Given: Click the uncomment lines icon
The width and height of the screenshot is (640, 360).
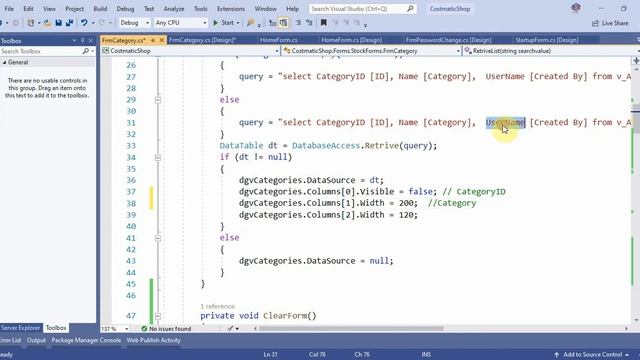Looking at the screenshot, I should coord(309,23).
